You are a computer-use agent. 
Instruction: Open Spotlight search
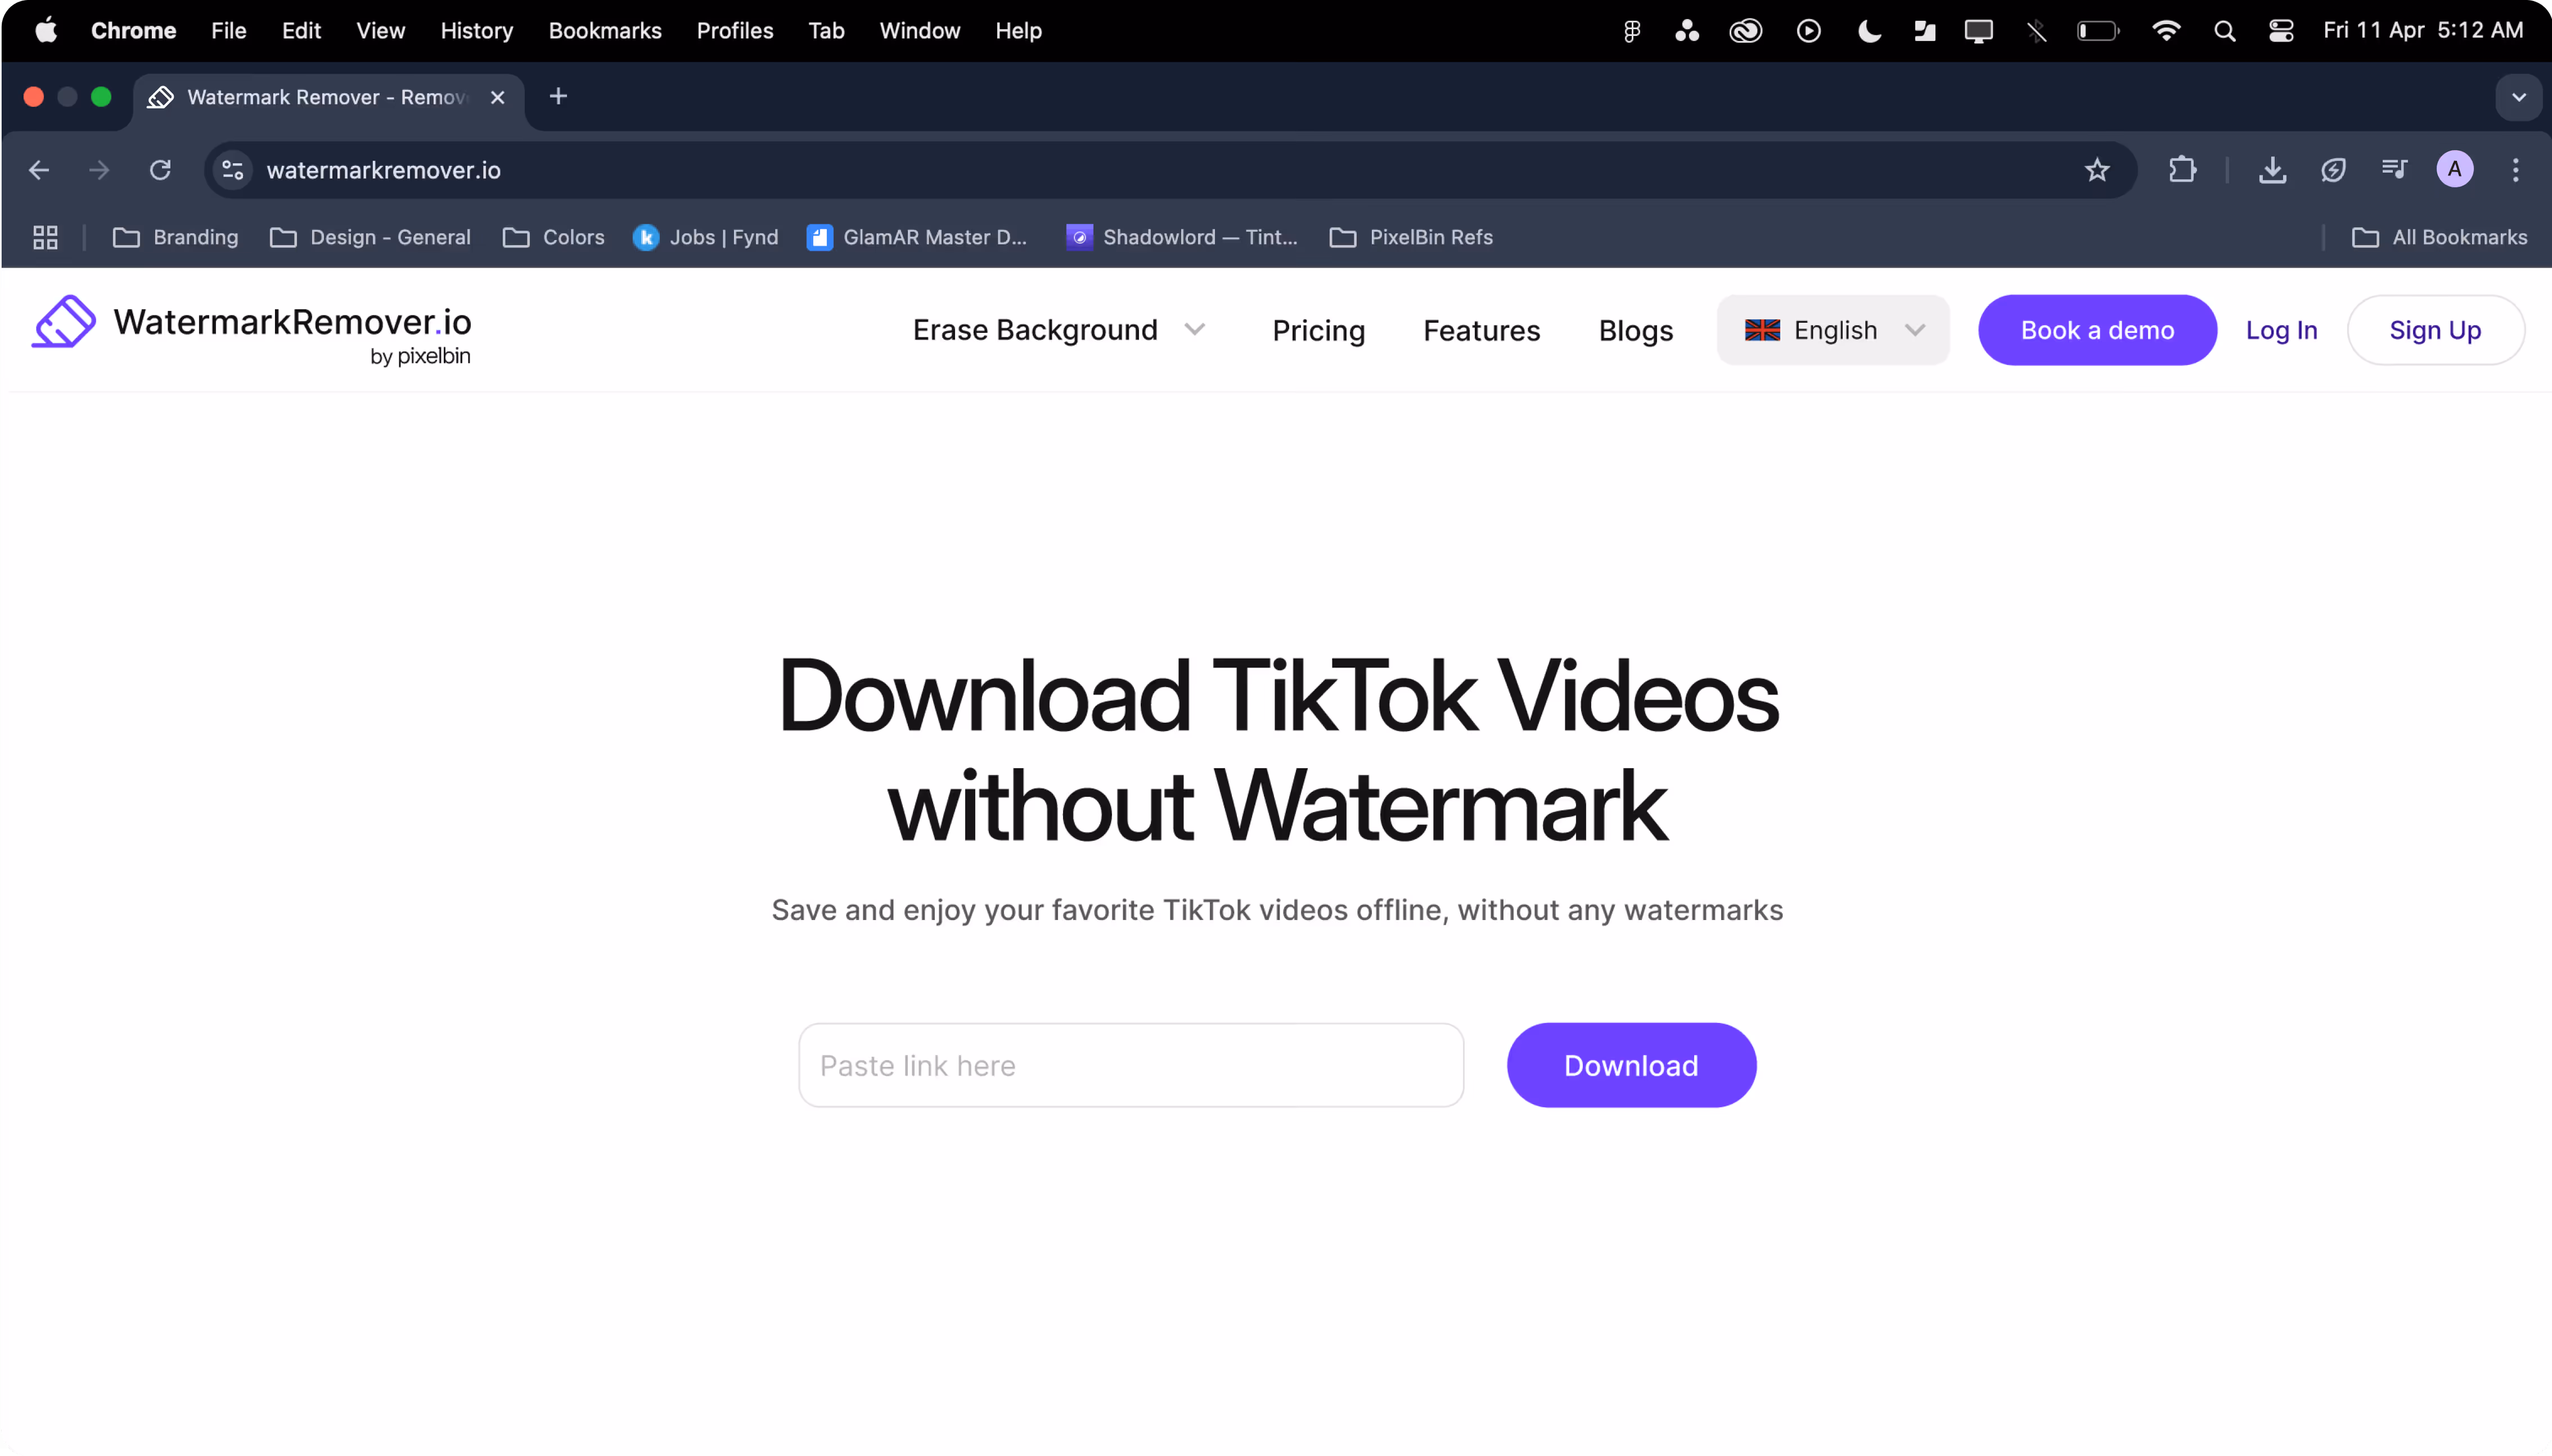(x=2224, y=31)
